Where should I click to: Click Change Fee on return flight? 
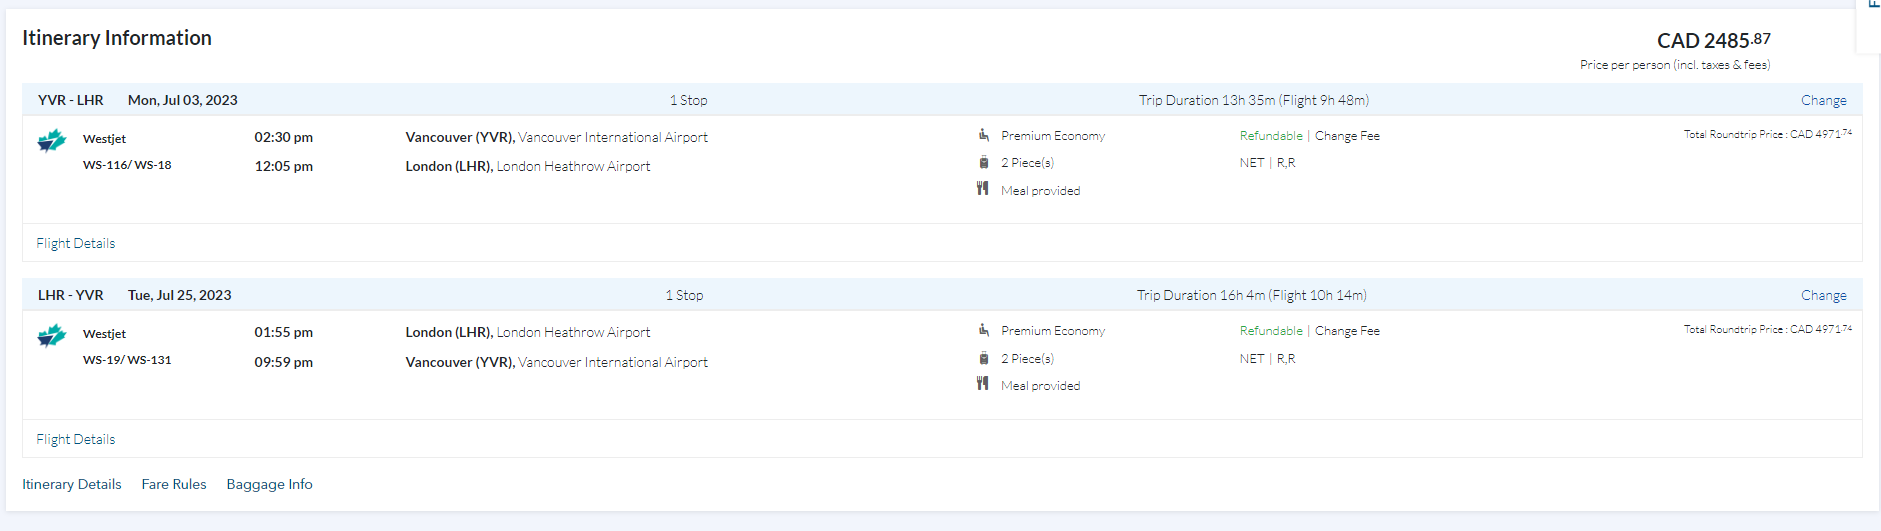pos(1347,331)
